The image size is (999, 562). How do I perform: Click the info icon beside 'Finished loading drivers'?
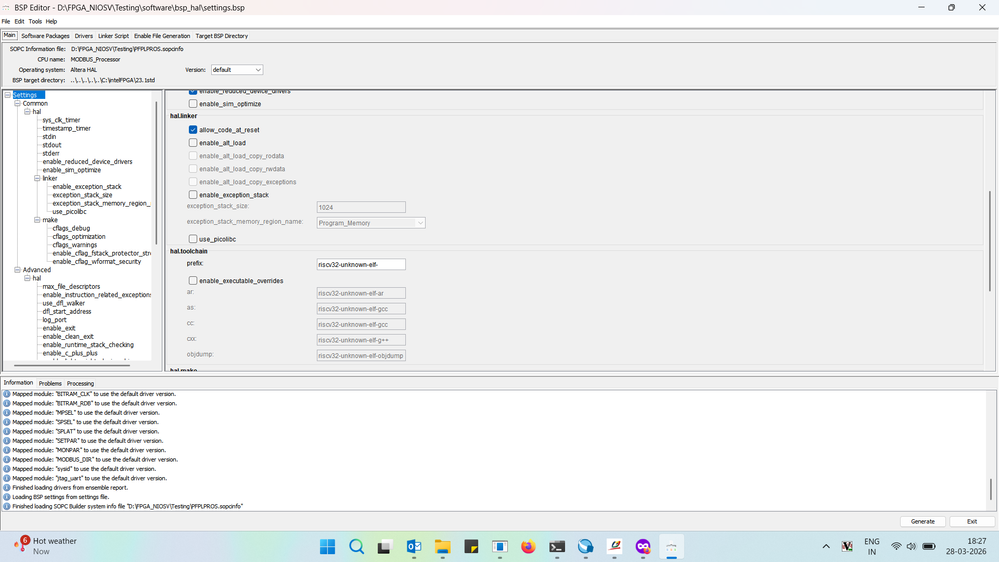point(6,487)
